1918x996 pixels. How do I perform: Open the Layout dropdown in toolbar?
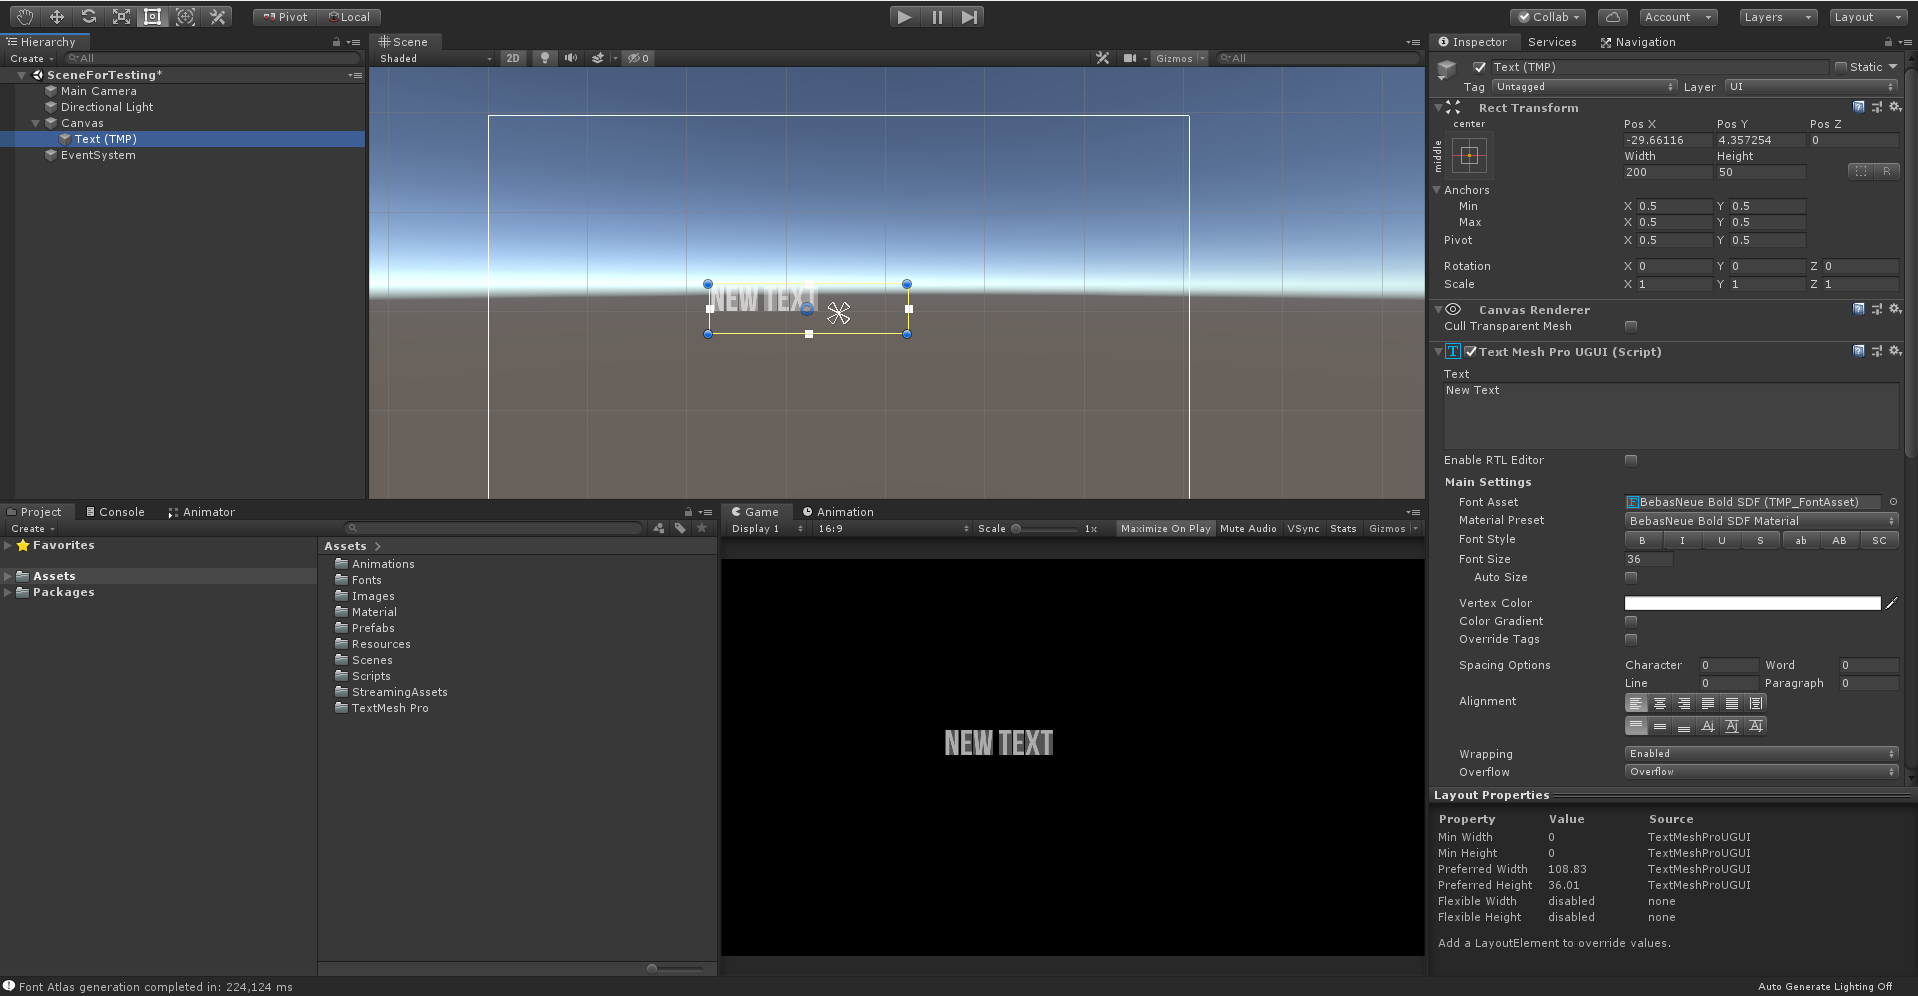[1867, 17]
